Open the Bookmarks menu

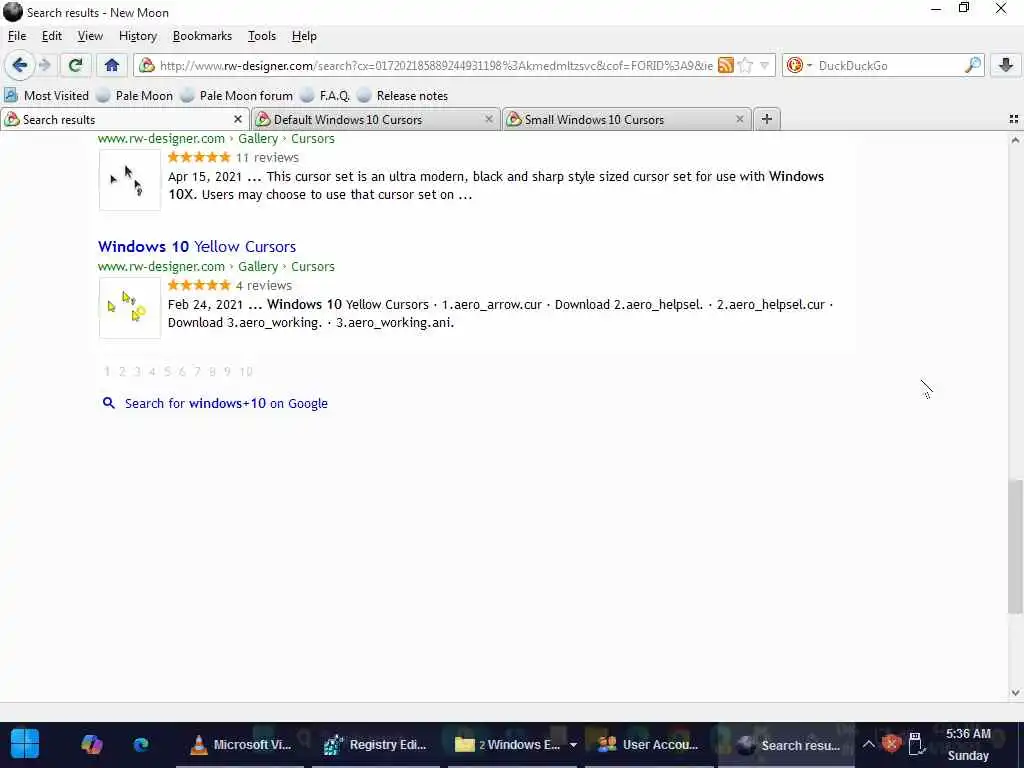click(x=202, y=36)
